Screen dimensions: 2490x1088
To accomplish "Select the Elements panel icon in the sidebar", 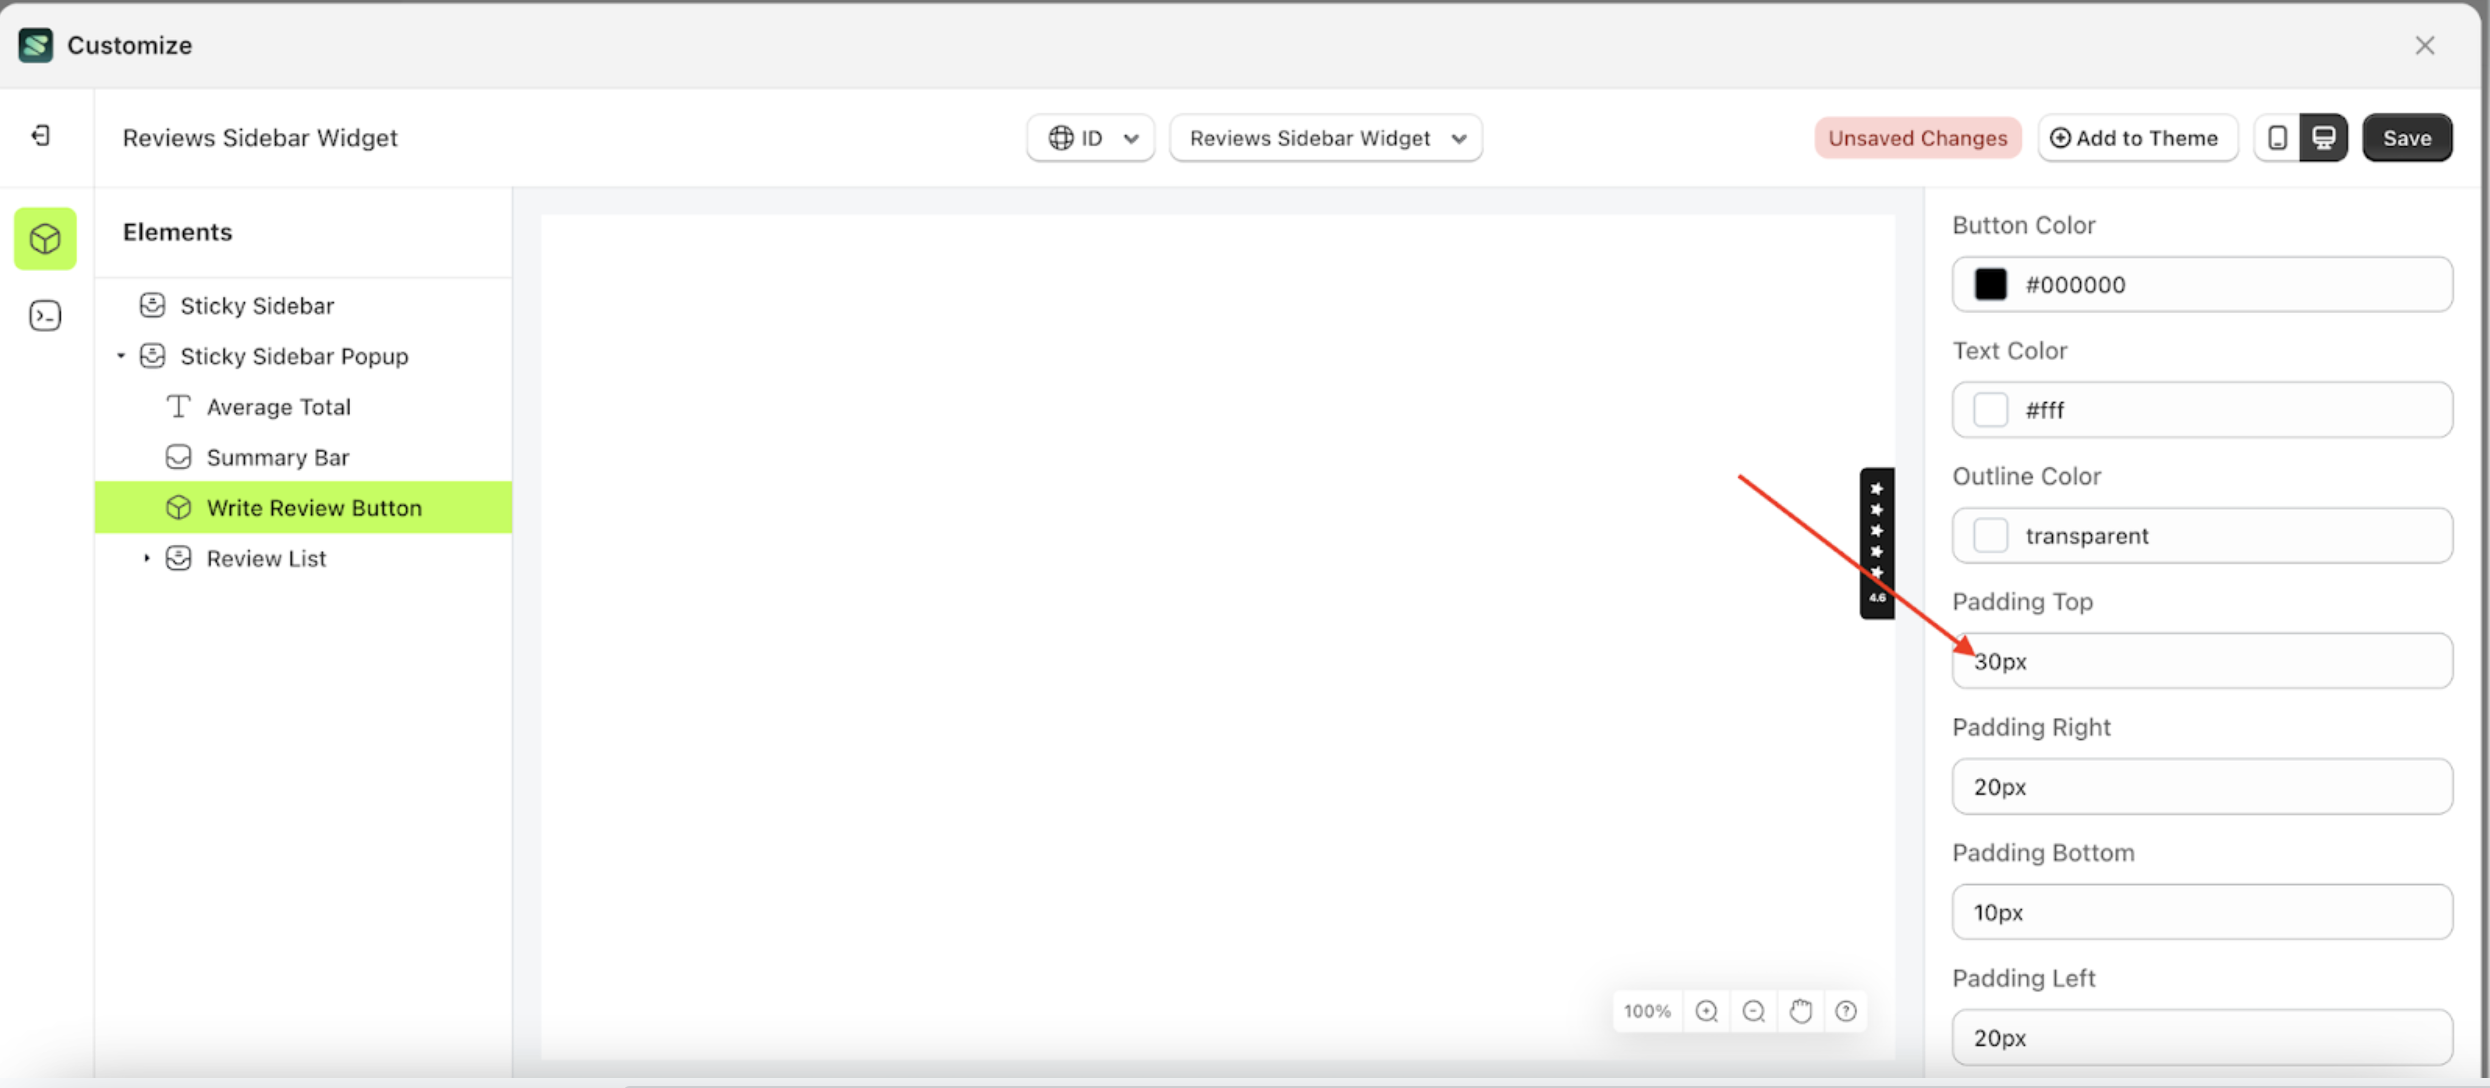I will [44, 238].
